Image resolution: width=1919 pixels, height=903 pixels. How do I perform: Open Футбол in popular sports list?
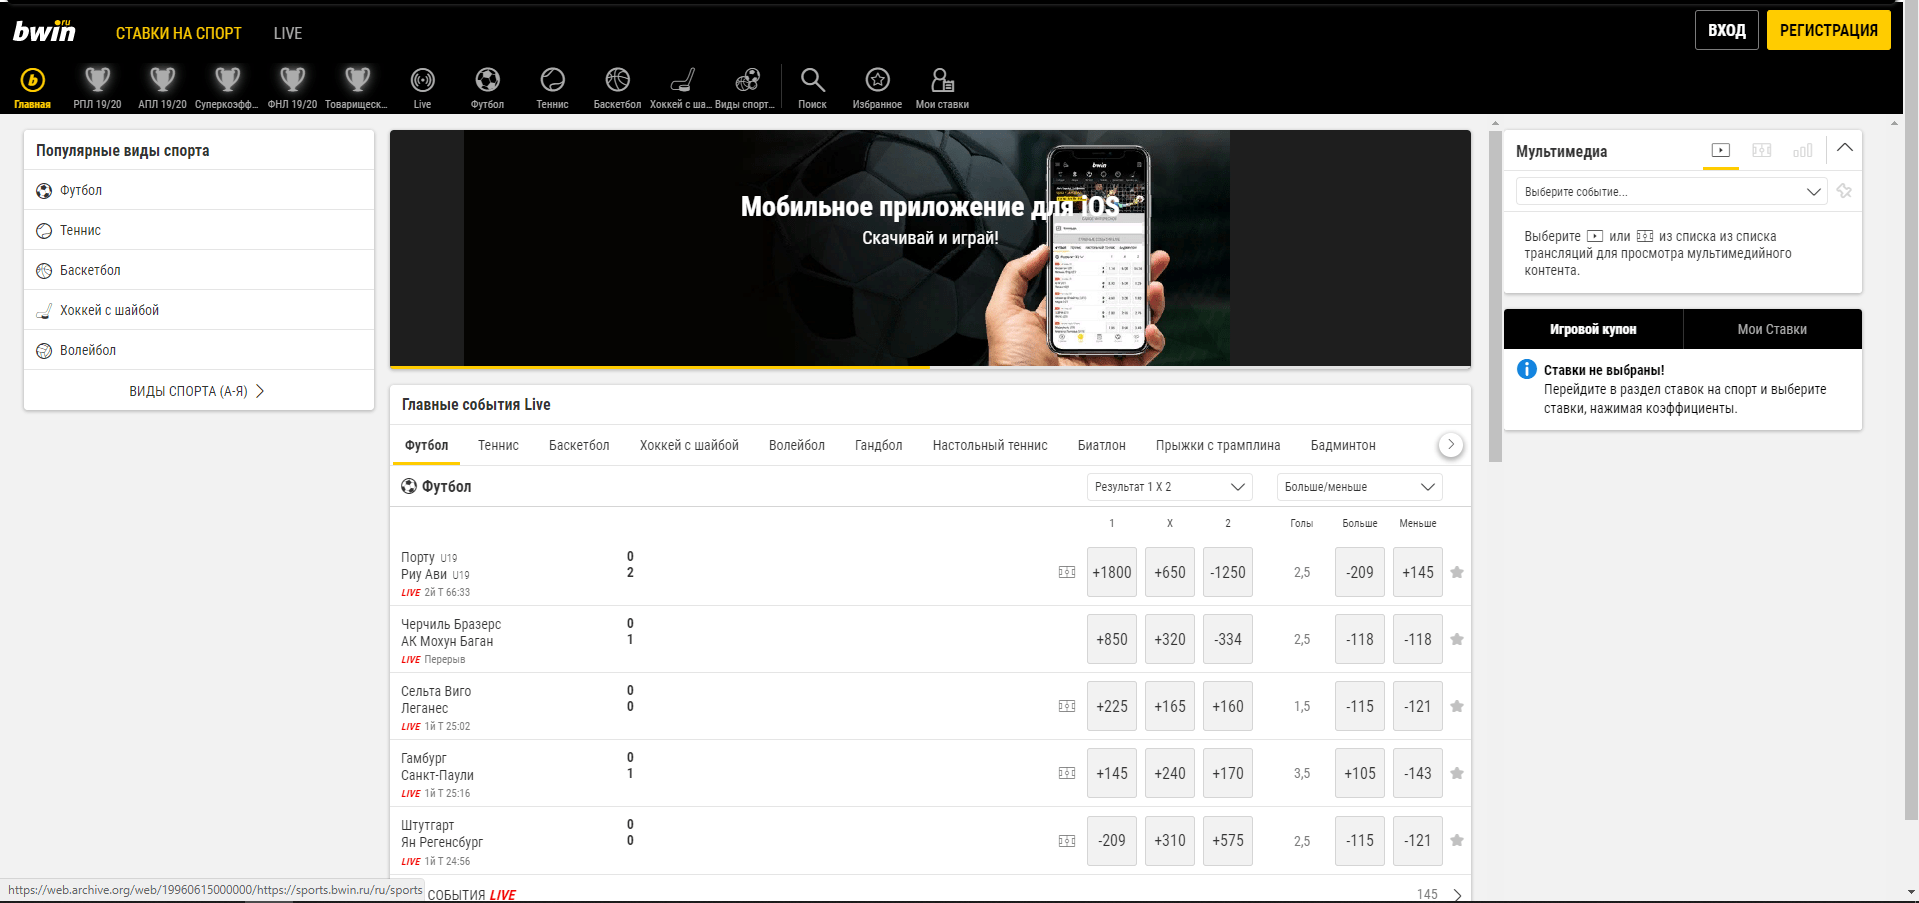199,190
